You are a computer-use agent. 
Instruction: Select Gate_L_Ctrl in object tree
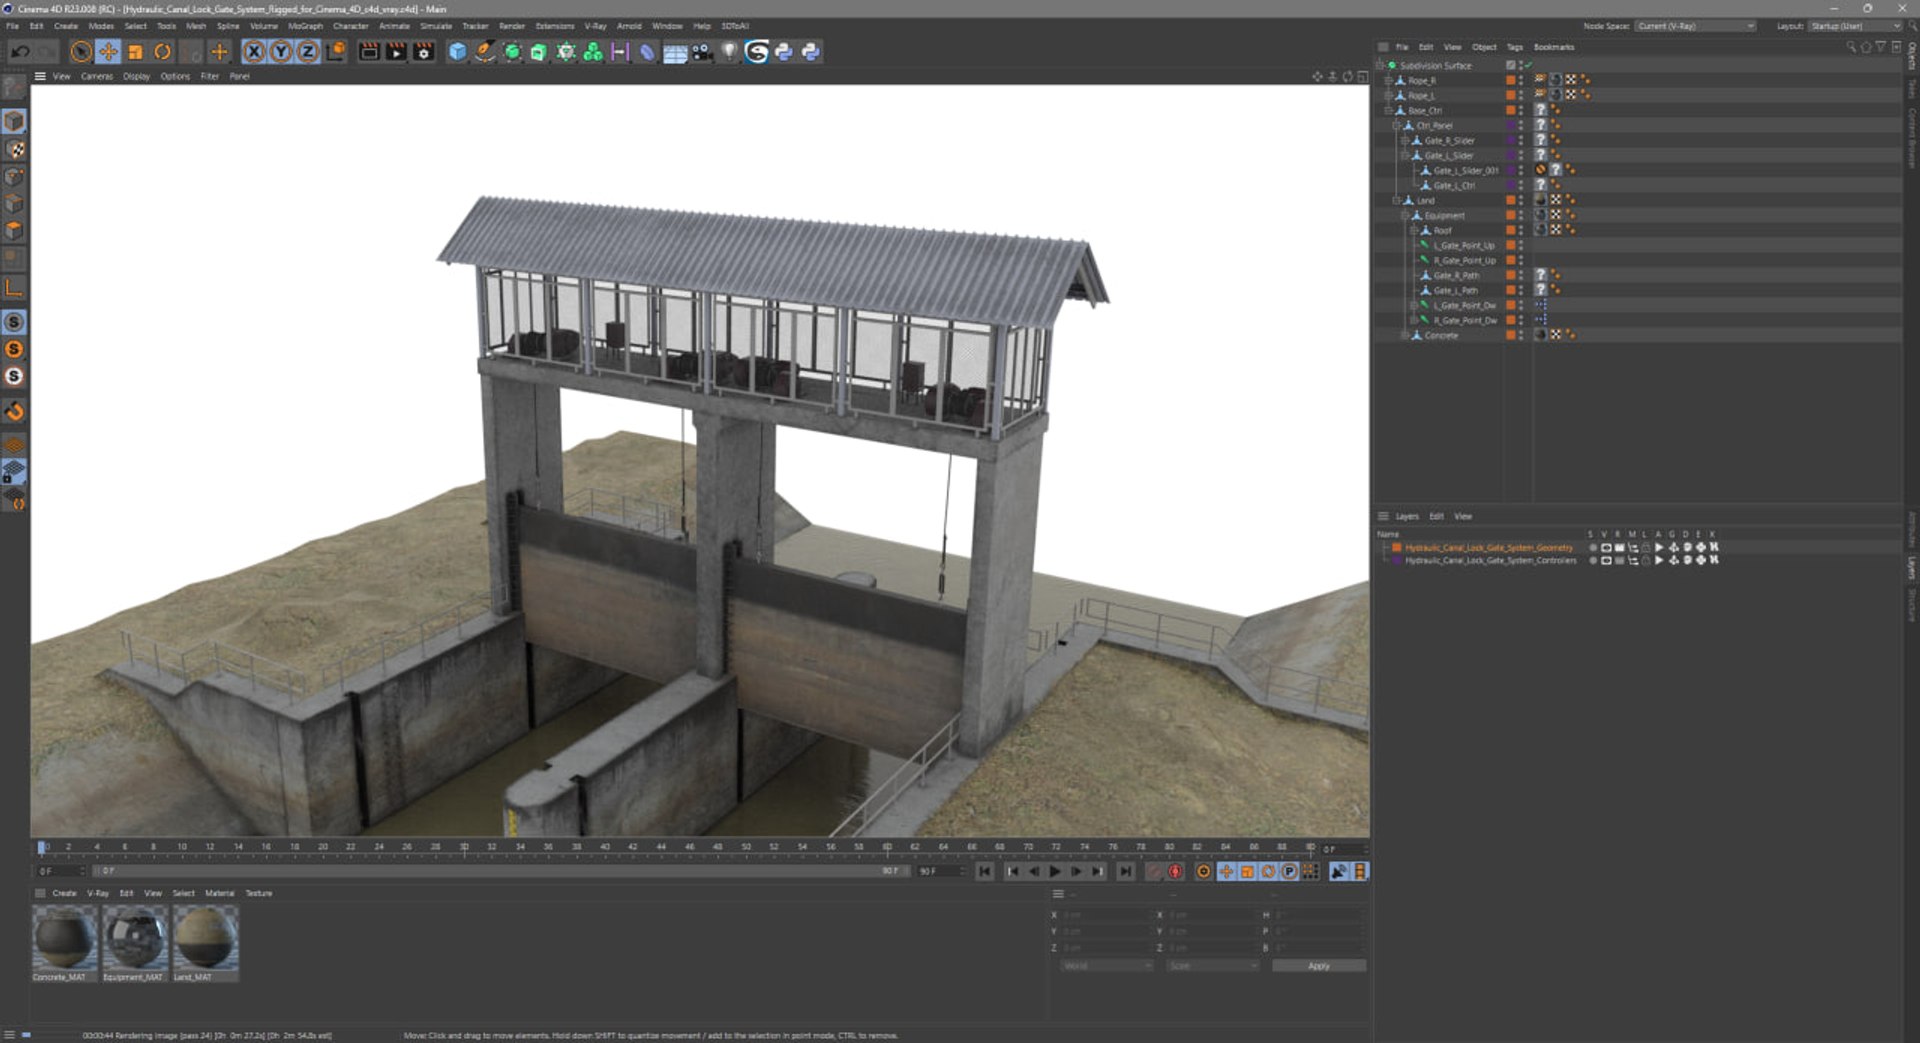[1454, 185]
